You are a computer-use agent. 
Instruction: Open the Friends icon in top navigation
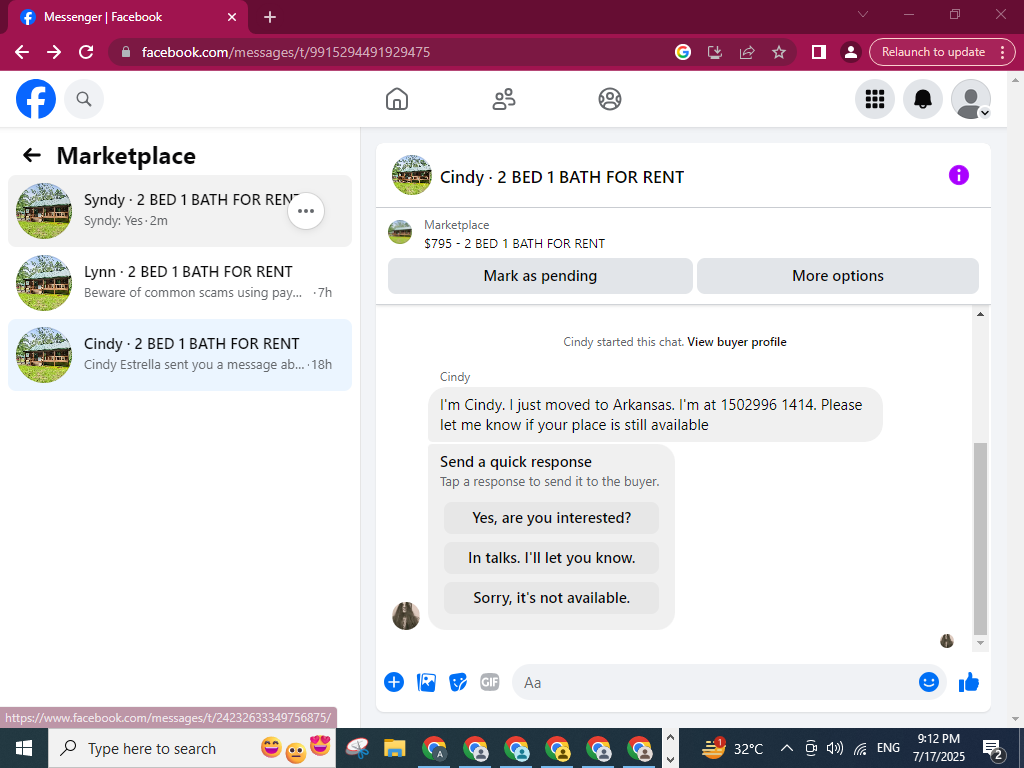point(504,99)
